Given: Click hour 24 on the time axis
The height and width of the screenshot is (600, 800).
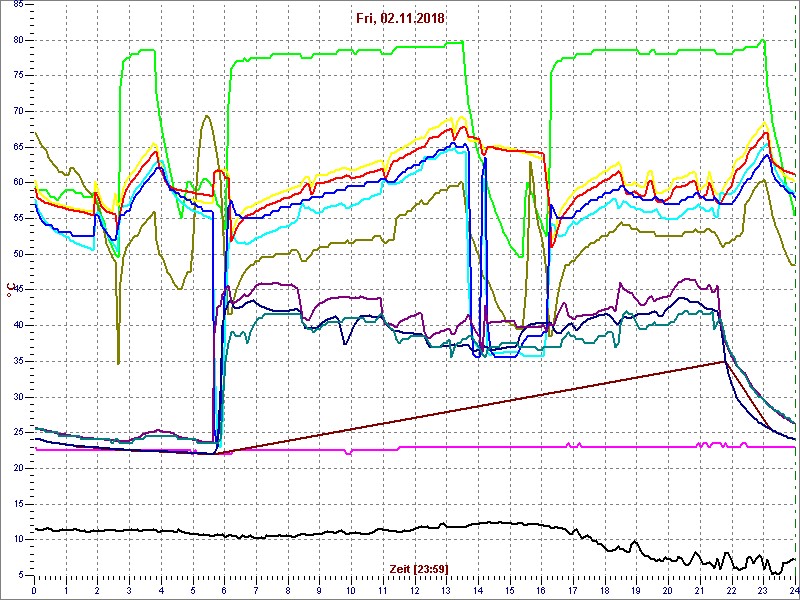Looking at the screenshot, I should point(794,591).
